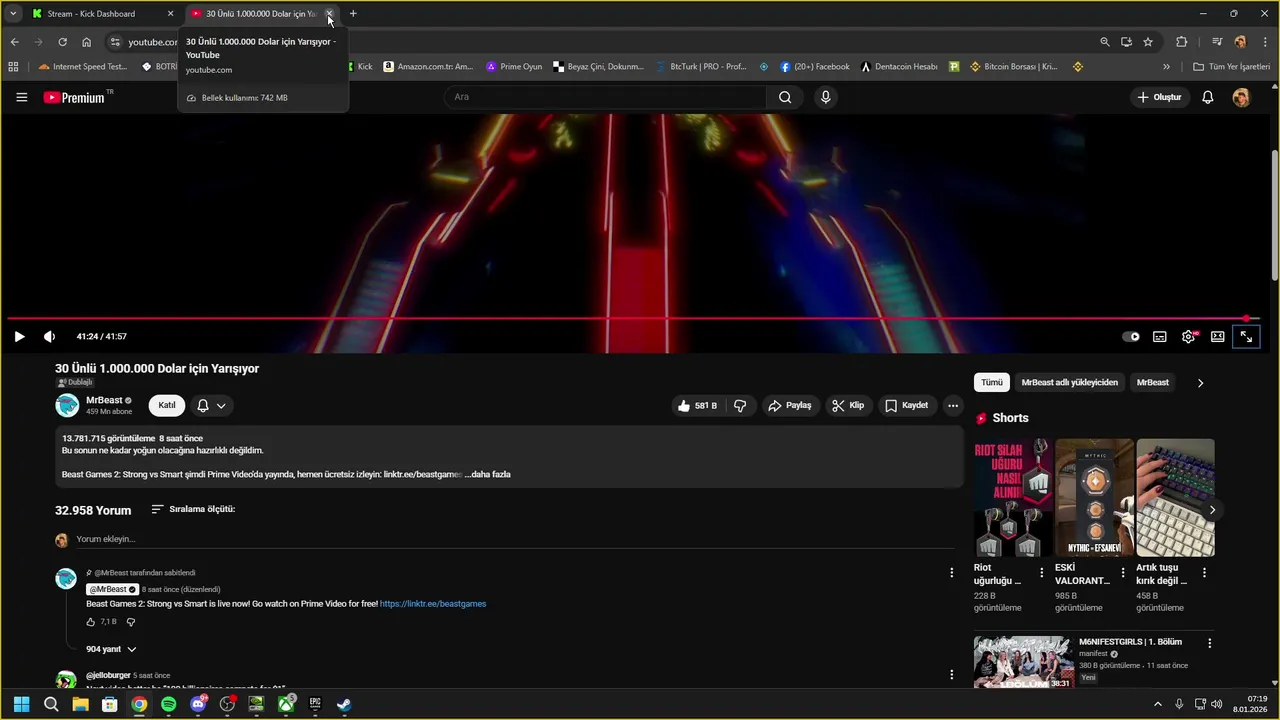Start voice search with the microphone icon
Screen dimensions: 1280x720
click(x=825, y=97)
